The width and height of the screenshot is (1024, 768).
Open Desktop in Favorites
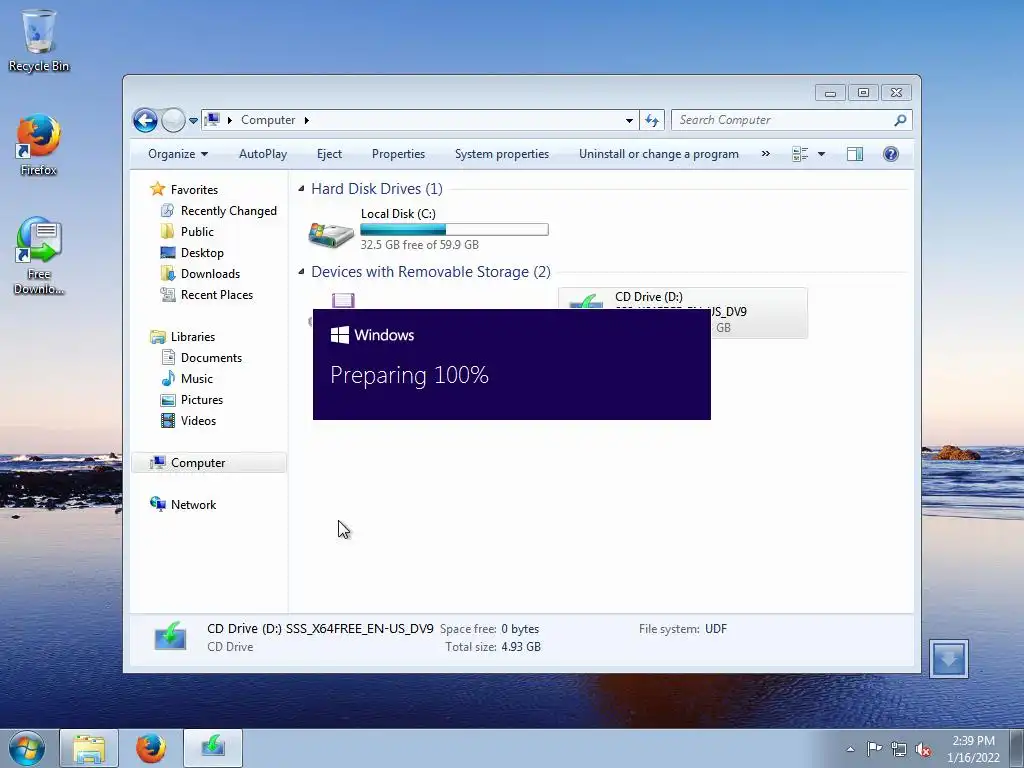coord(202,253)
